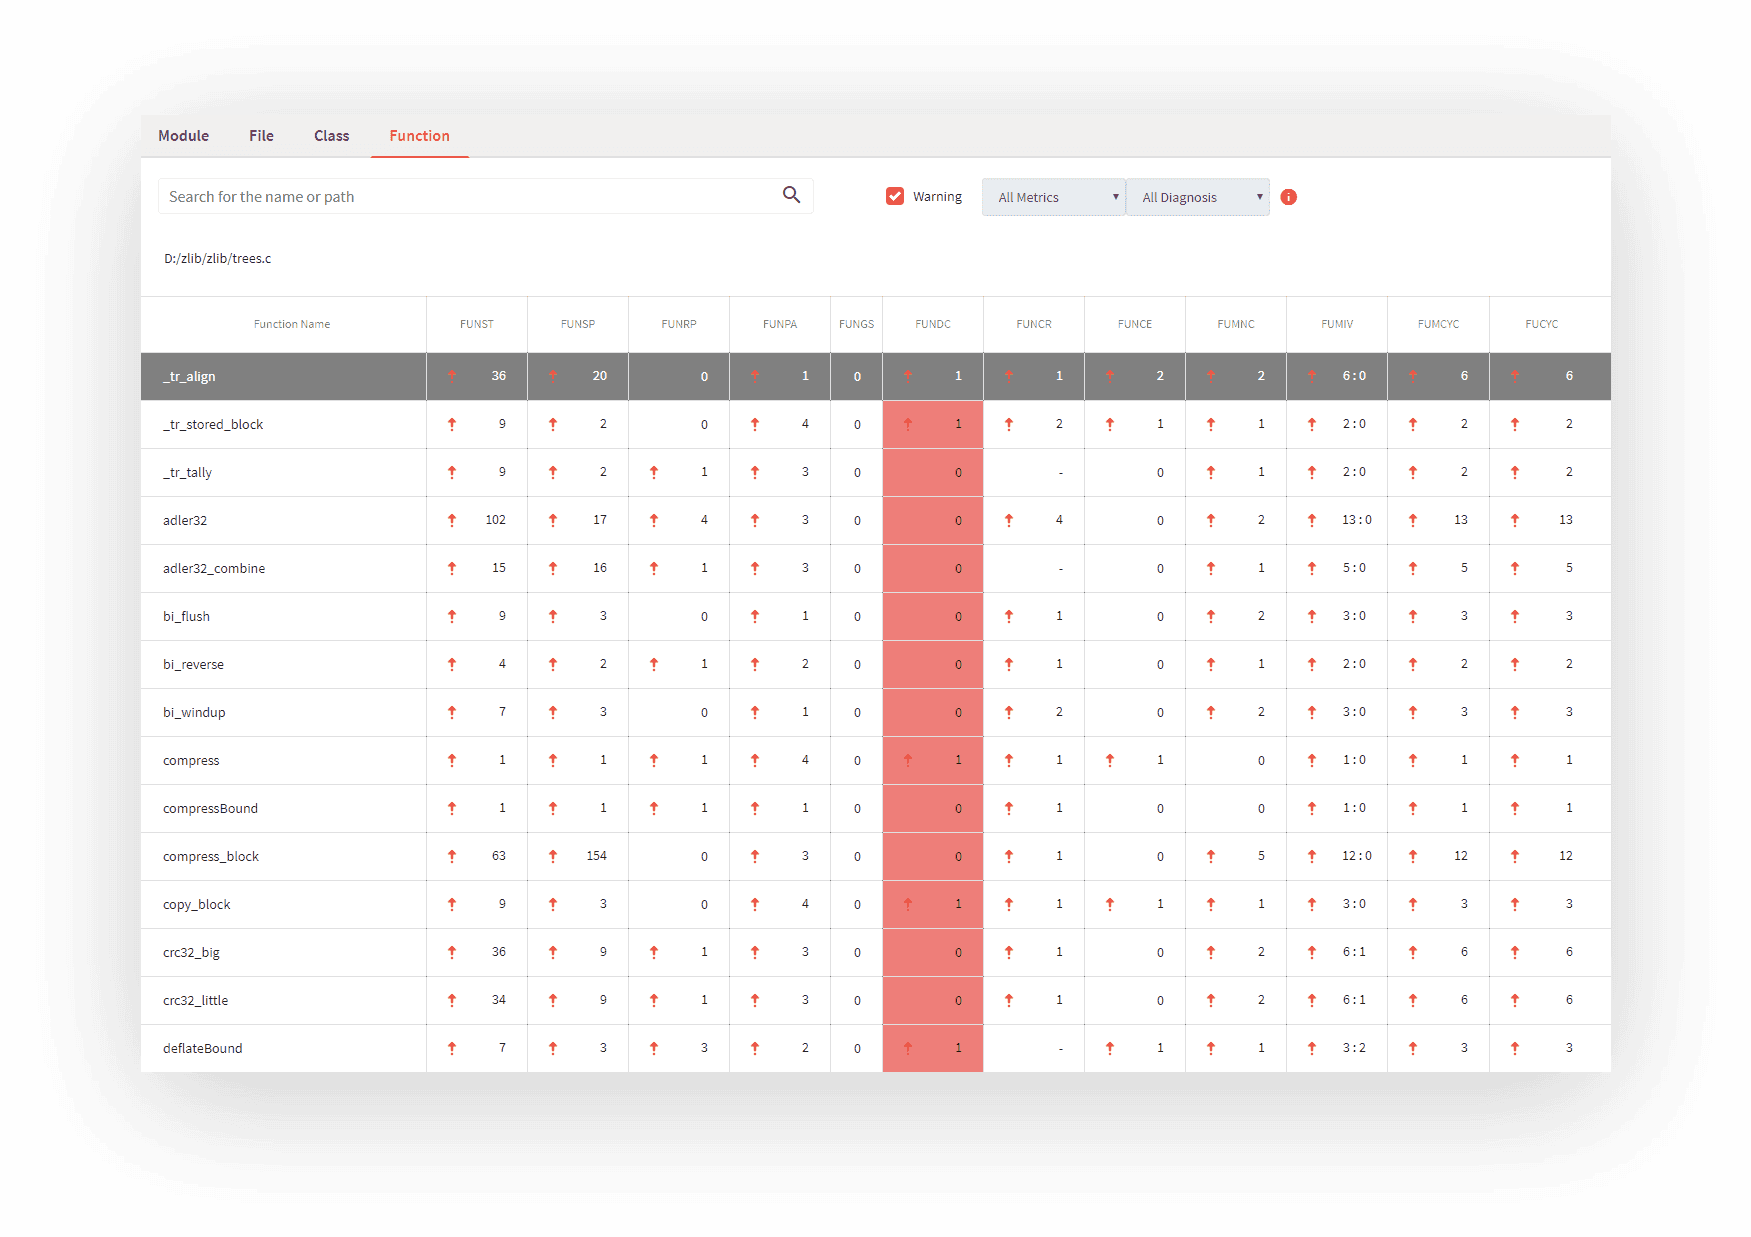The image size is (1751, 1237).
Task: Click FUMIV value 13:0 in adler32 row
Action: [x=1357, y=520]
